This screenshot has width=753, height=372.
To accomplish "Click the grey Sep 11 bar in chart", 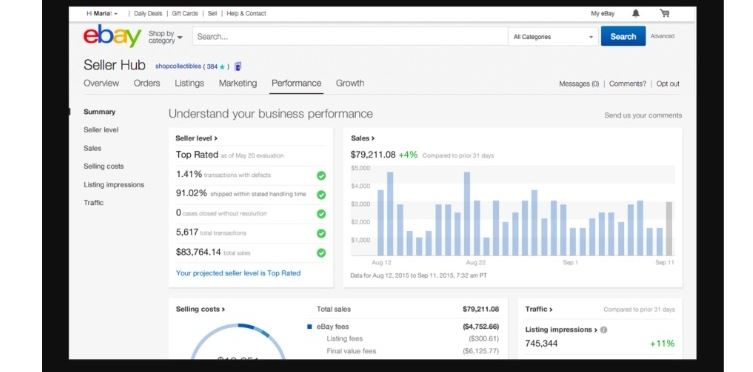I will click(x=669, y=228).
